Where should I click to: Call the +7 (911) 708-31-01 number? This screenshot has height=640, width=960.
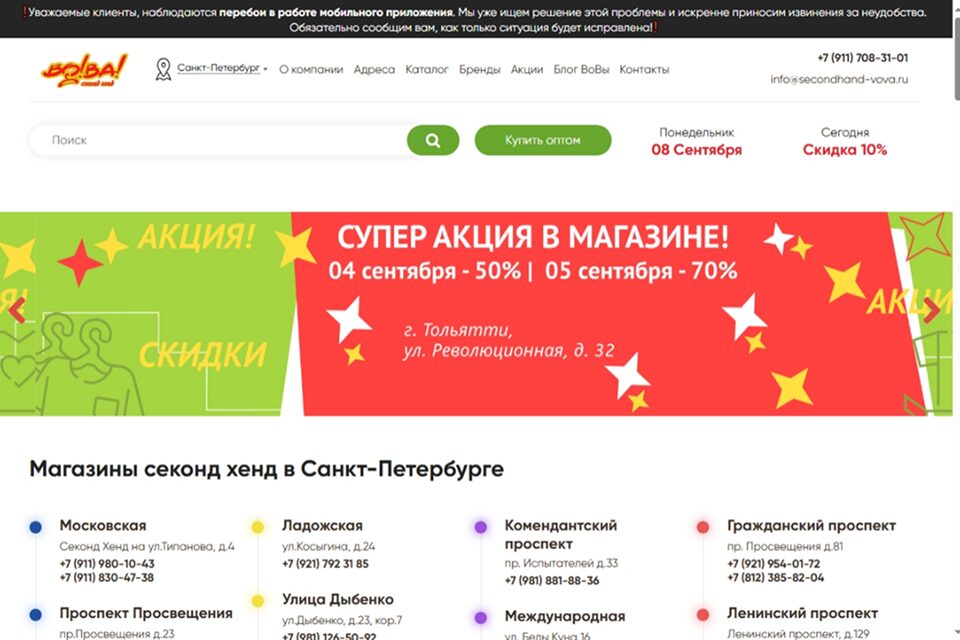[x=862, y=58]
